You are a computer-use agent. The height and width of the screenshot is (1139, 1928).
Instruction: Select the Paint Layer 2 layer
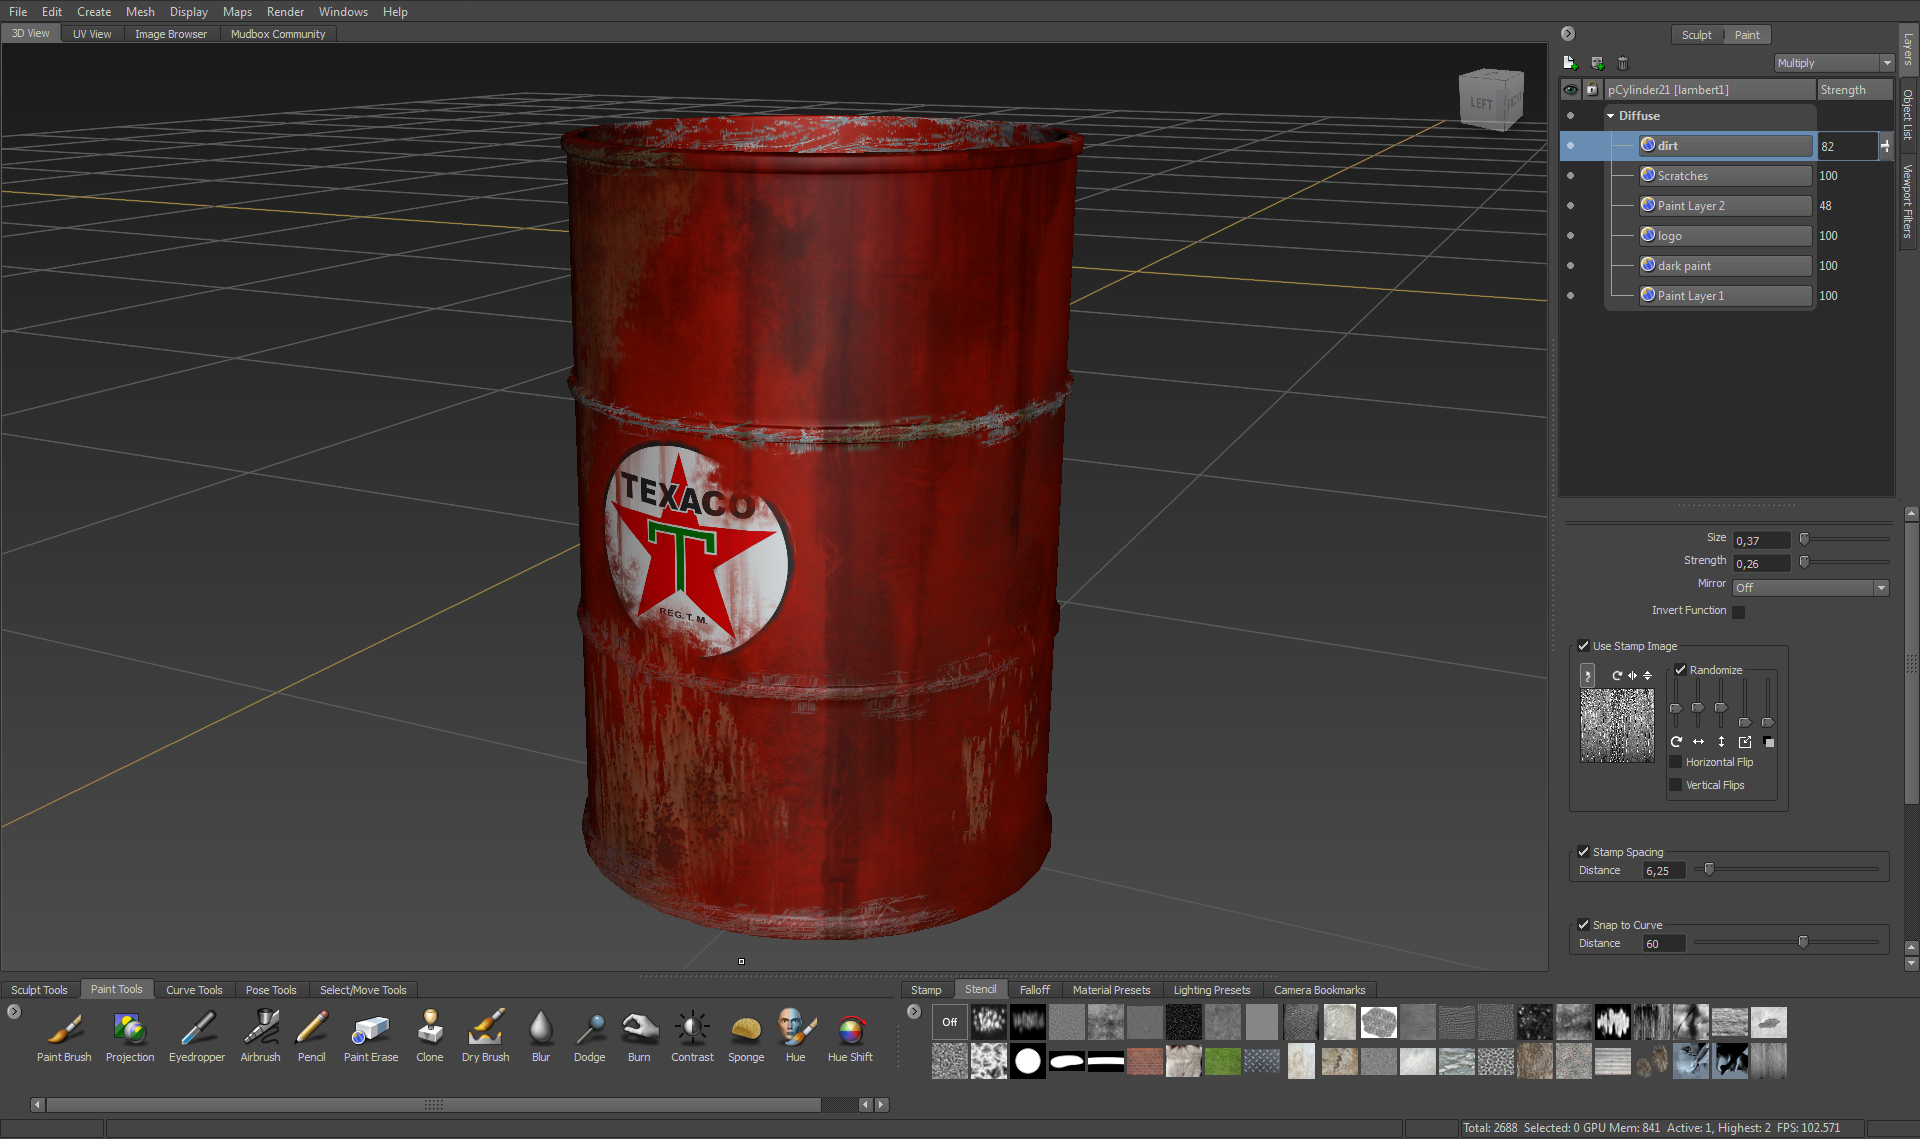pos(1725,206)
